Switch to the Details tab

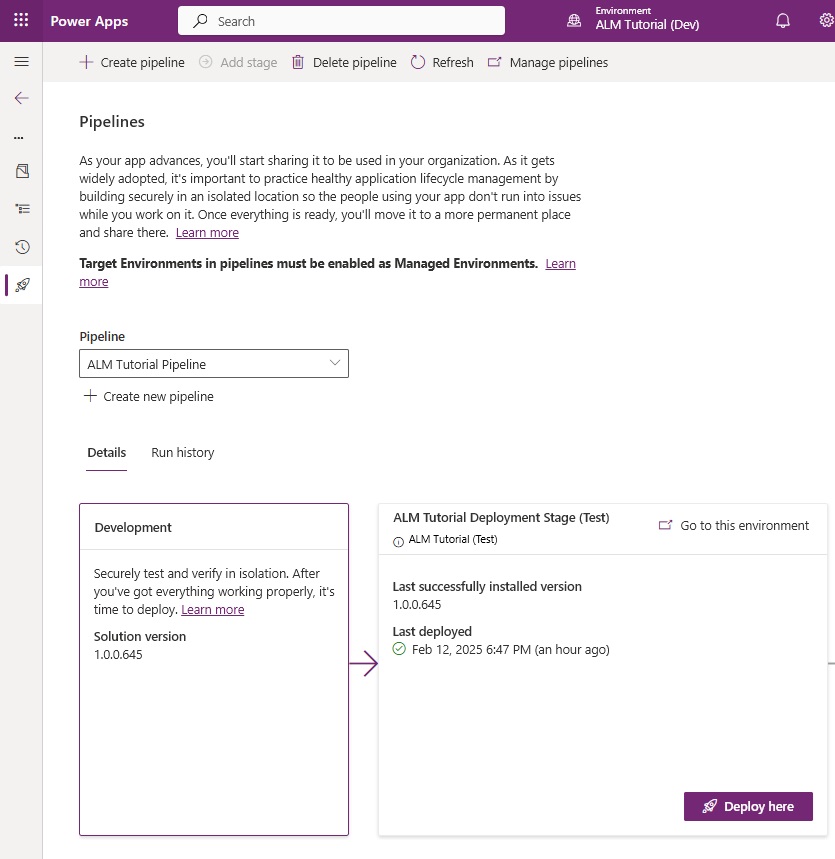(x=106, y=453)
